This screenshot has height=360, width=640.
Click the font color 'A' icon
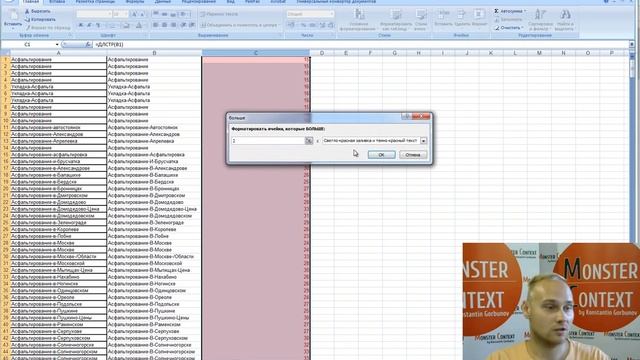click(x=139, y=25)
